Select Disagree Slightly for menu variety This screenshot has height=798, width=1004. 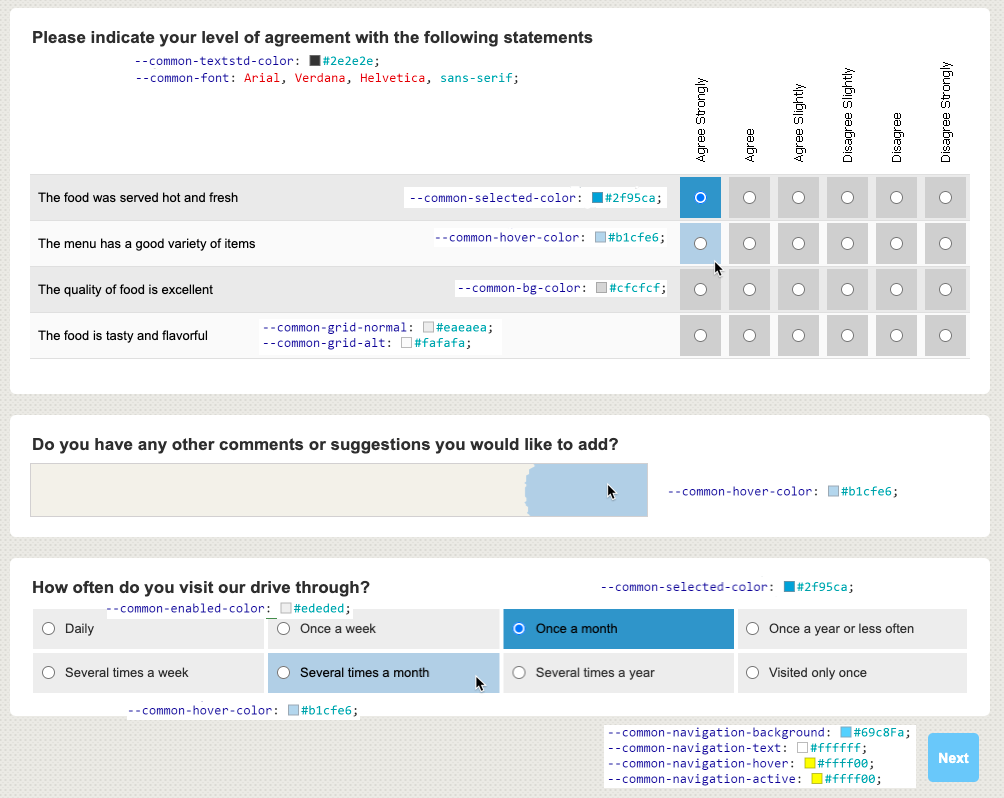[847, 244]
